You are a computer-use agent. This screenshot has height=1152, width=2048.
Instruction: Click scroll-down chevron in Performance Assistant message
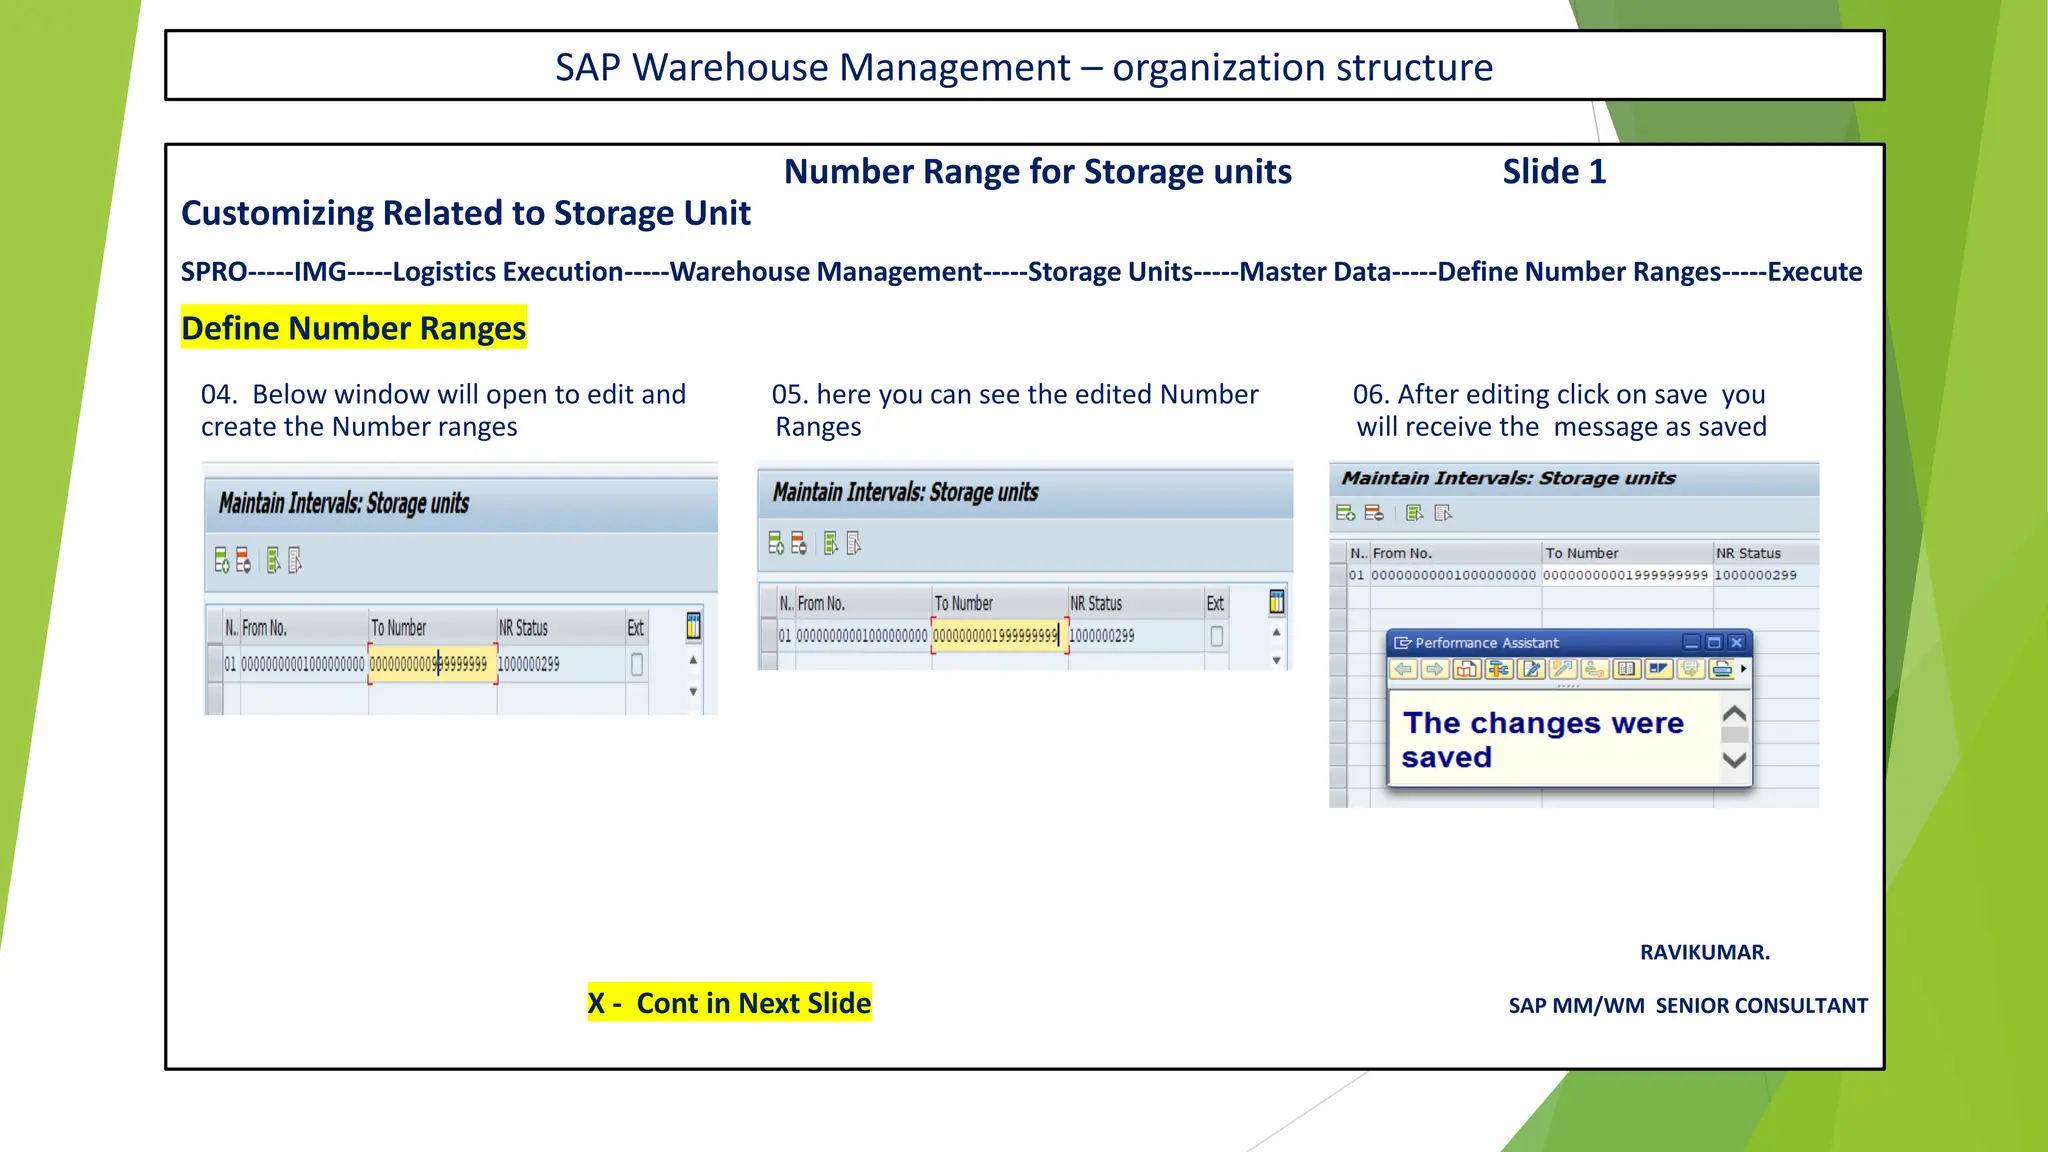pos(1735,760)
